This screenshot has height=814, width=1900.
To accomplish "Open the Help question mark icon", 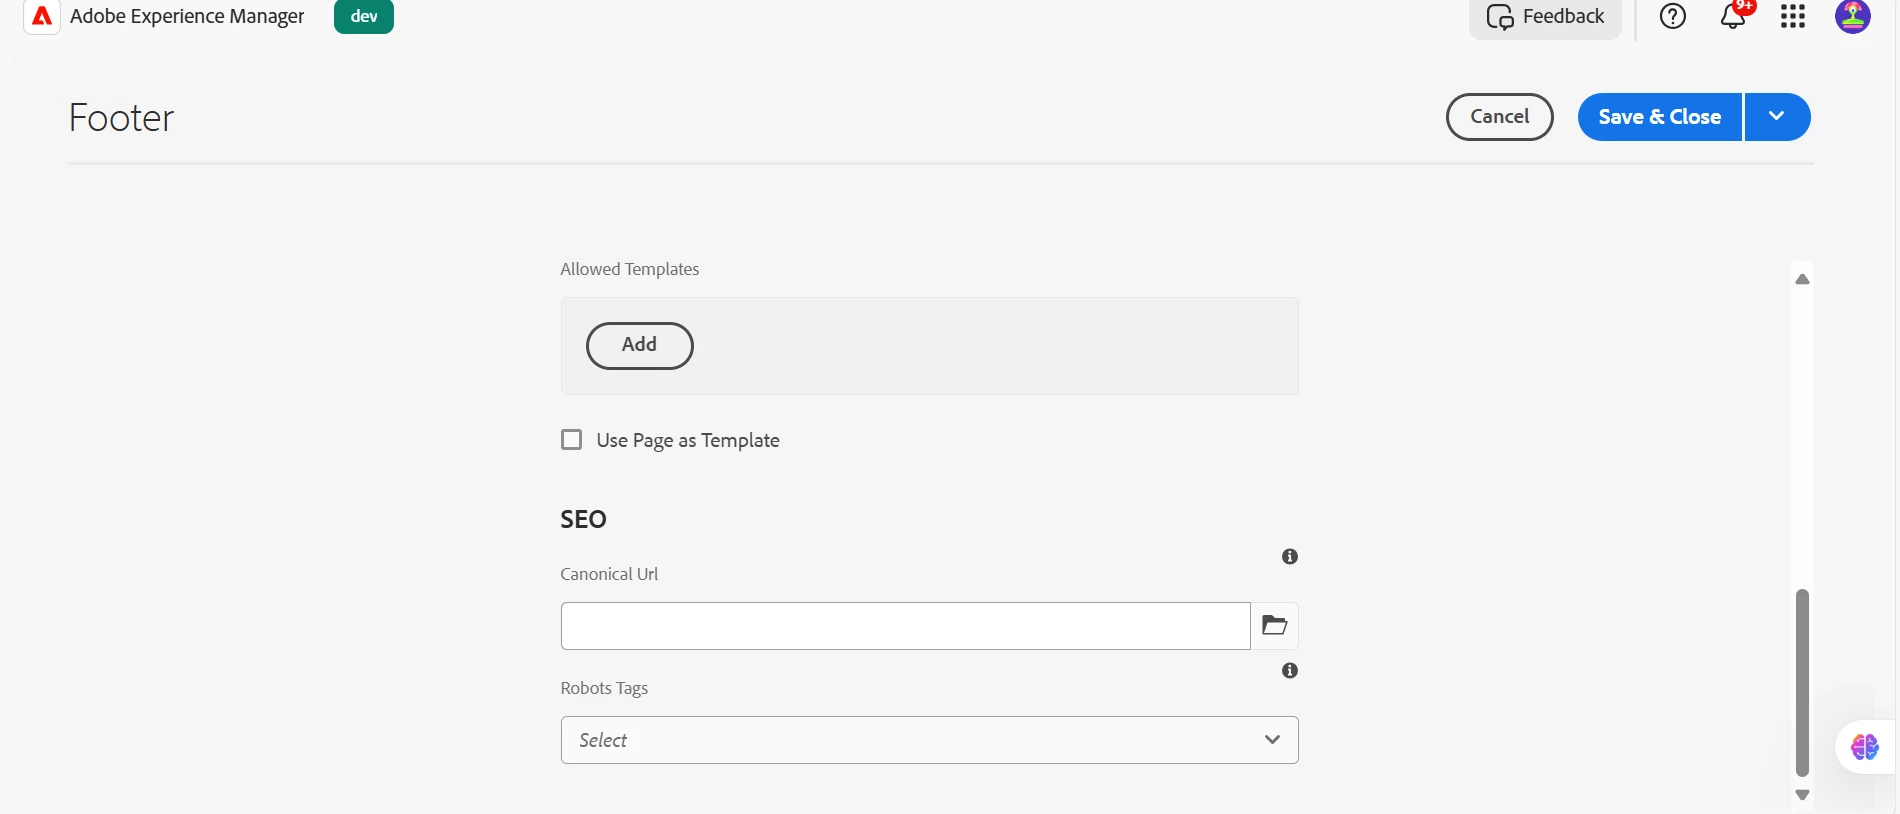I will tap(1672, 16).
